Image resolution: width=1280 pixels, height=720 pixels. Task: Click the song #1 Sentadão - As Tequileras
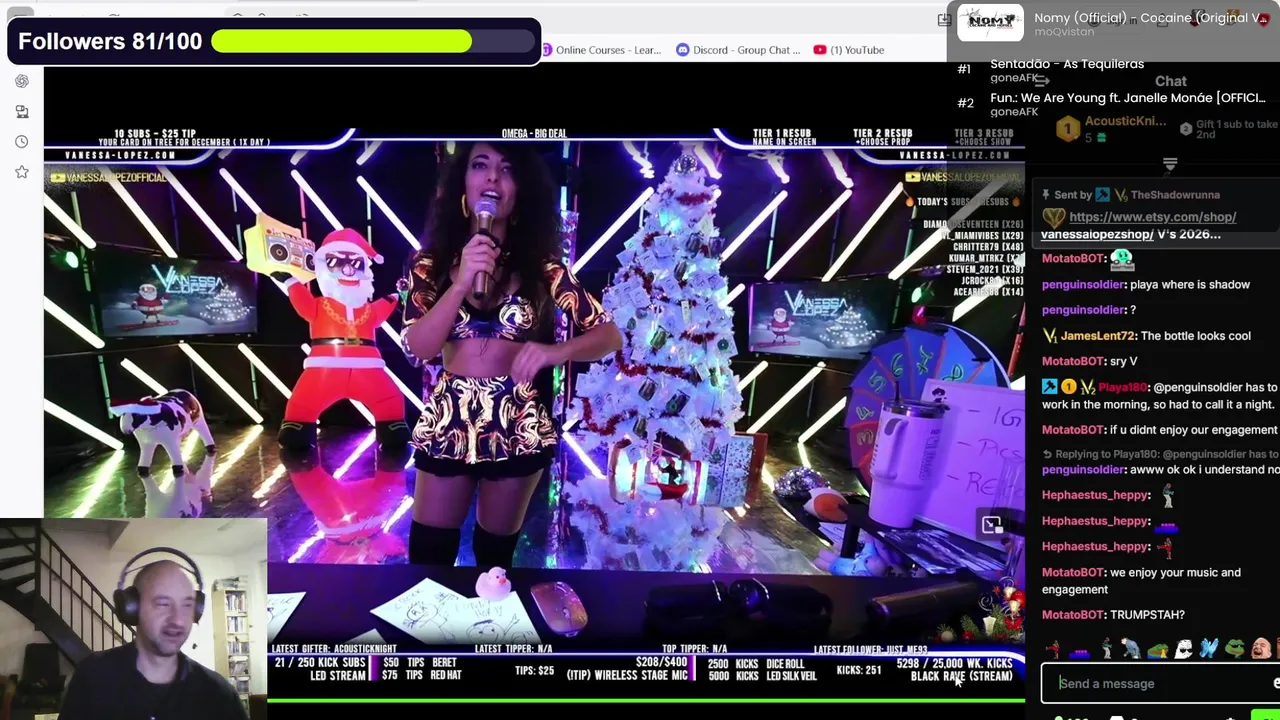pos(1067,64)
